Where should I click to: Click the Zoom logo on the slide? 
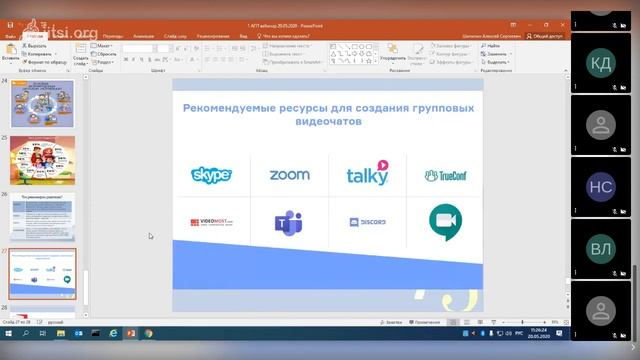[289, 175]
